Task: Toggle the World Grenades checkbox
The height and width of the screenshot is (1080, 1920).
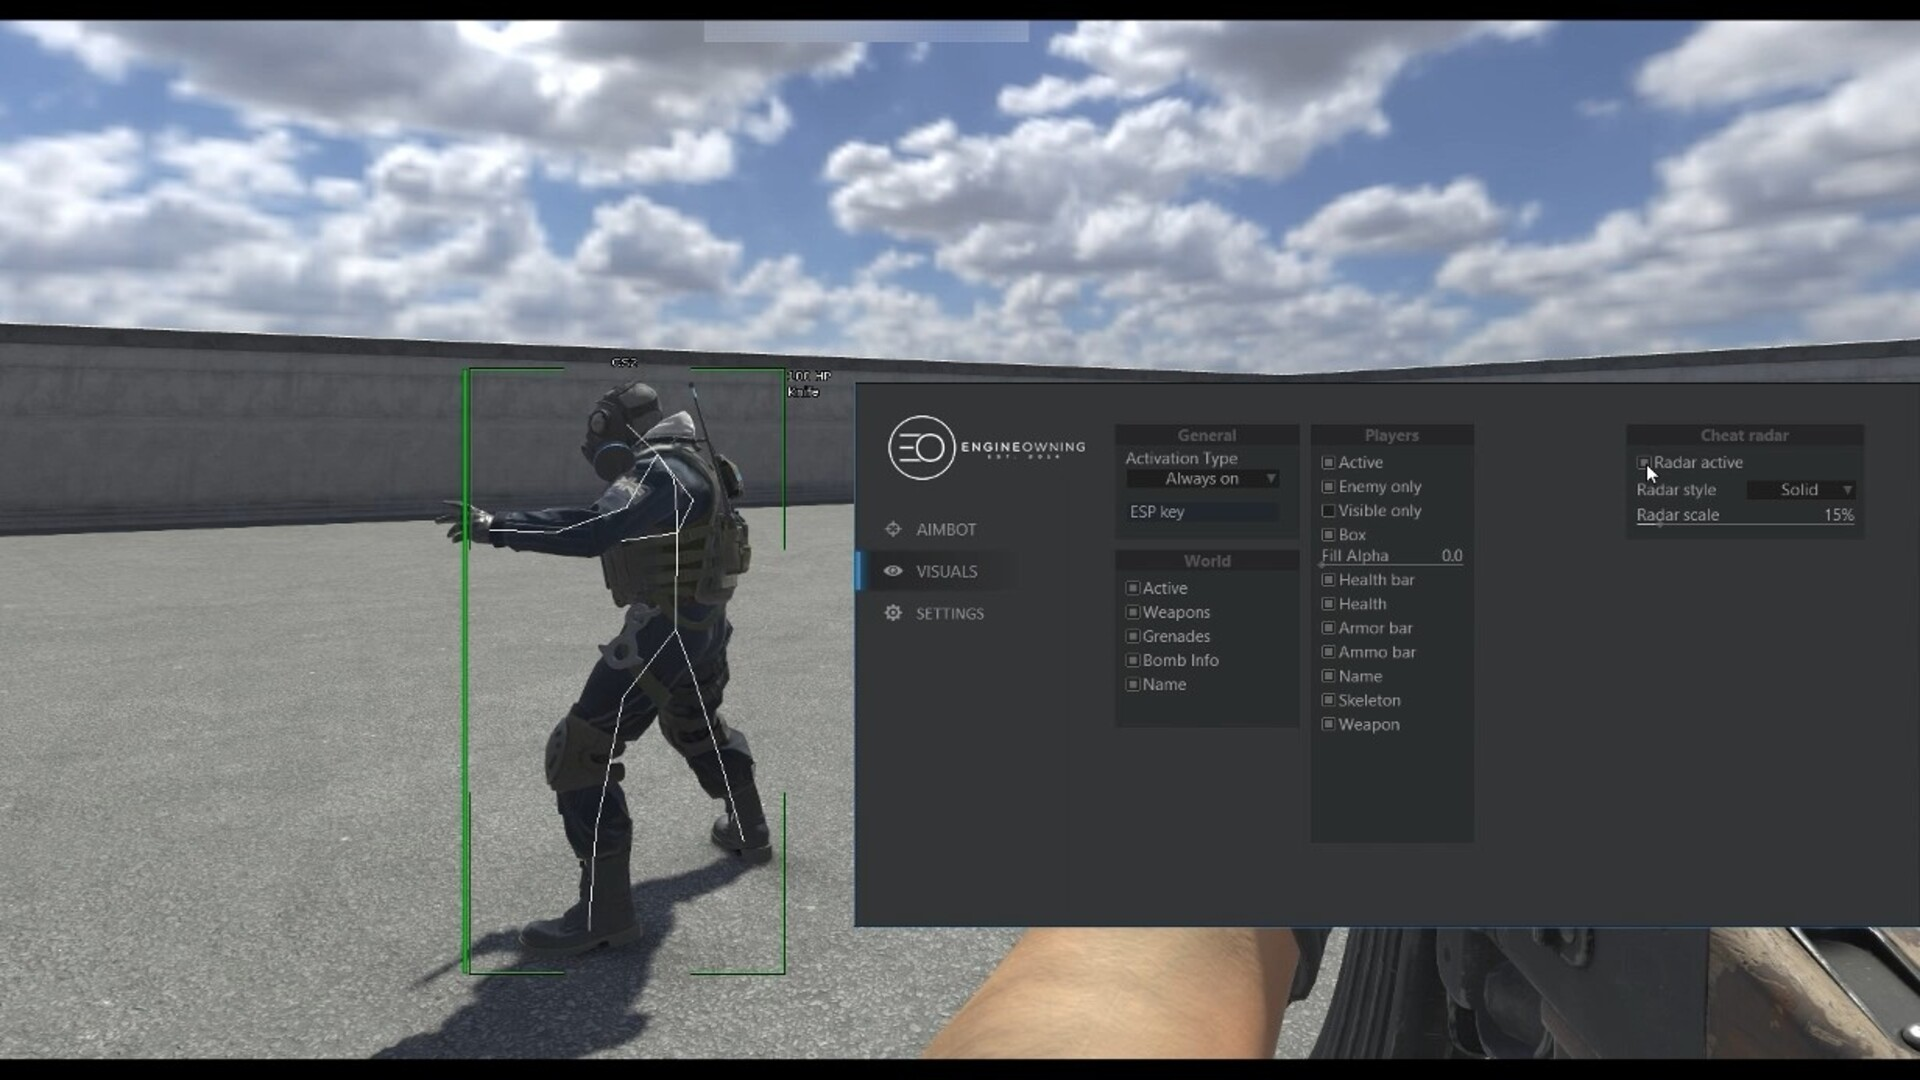Action: (1132, 636)
